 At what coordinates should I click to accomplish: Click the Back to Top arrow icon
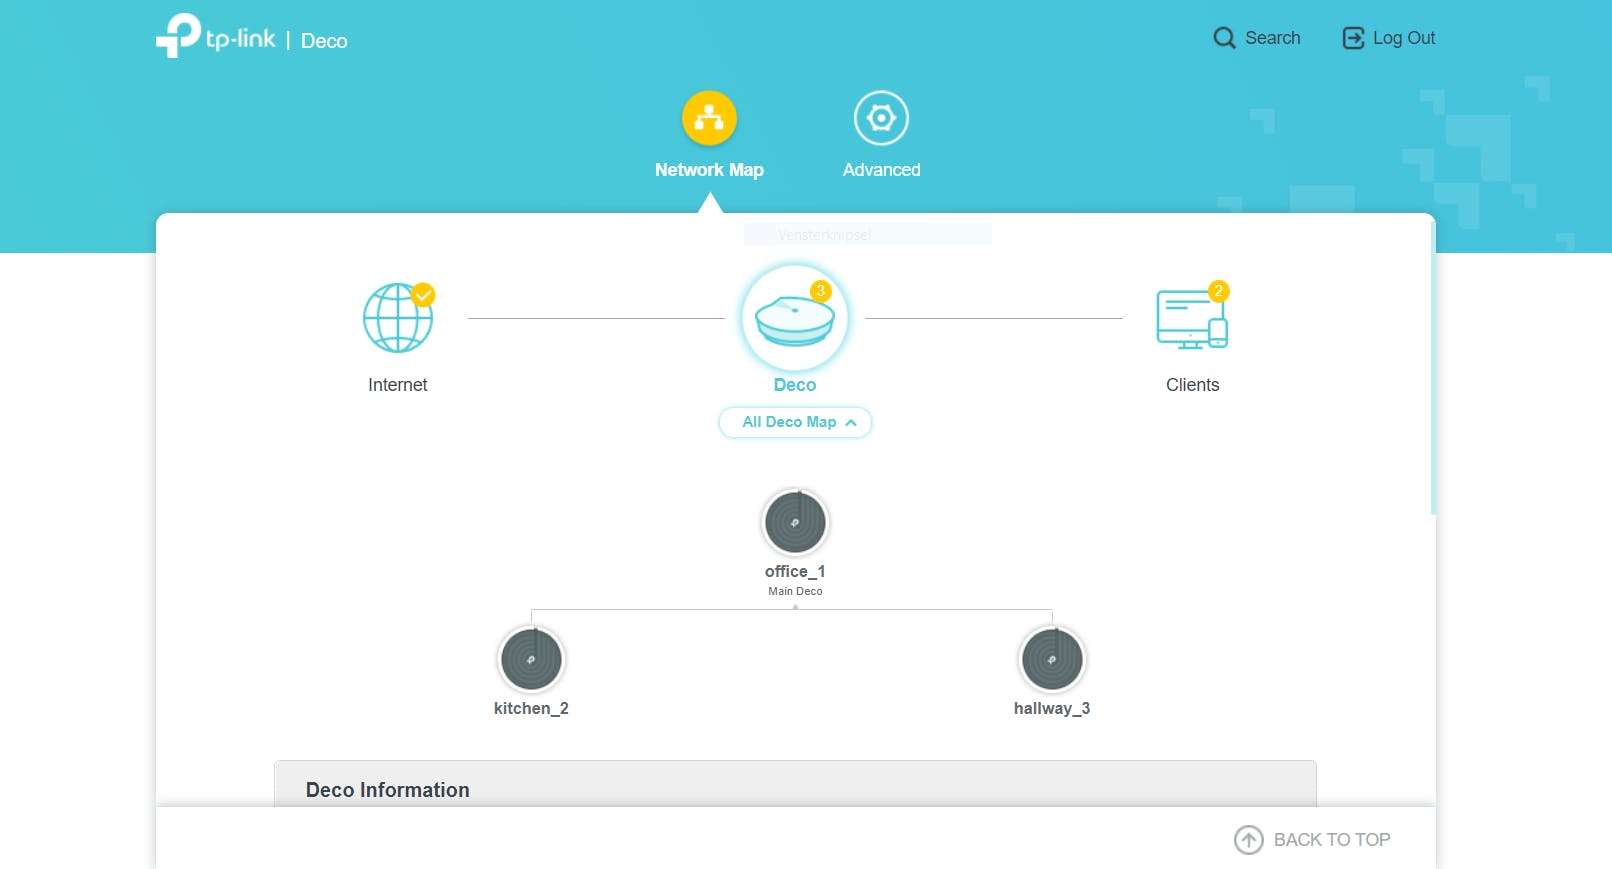tap(1248, 840)
